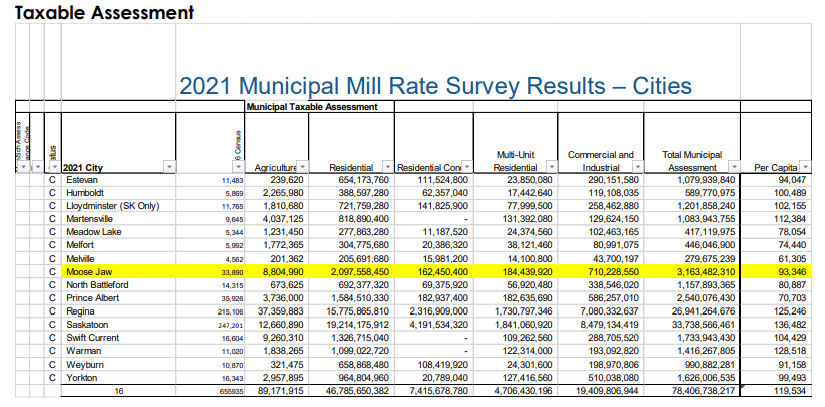Select the Estevan city cell
The height and width of the screenshot is (407, 825).
coord(118,180)
